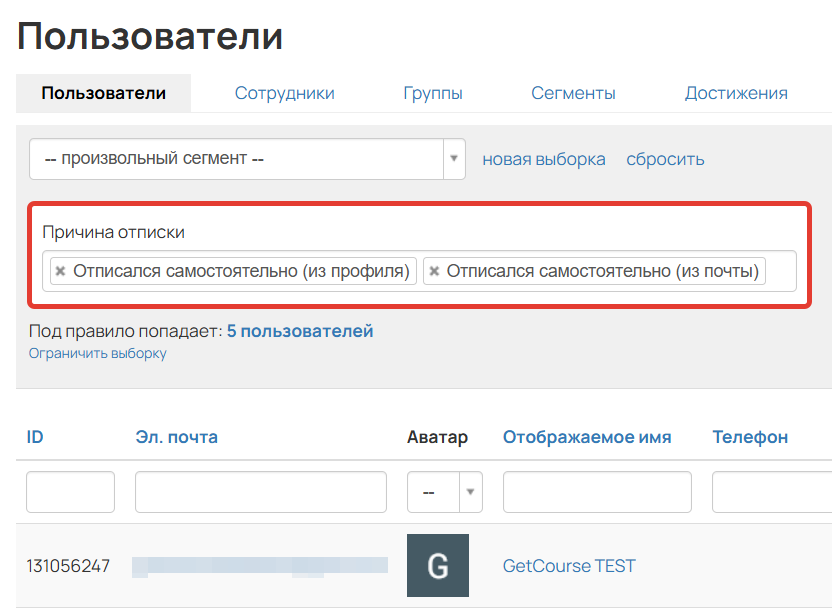The image size is (832, 612).
Task: Remove the 'Отписался самостоятельно (из почты)' filter tag
Action: click(x=433, y=270)
